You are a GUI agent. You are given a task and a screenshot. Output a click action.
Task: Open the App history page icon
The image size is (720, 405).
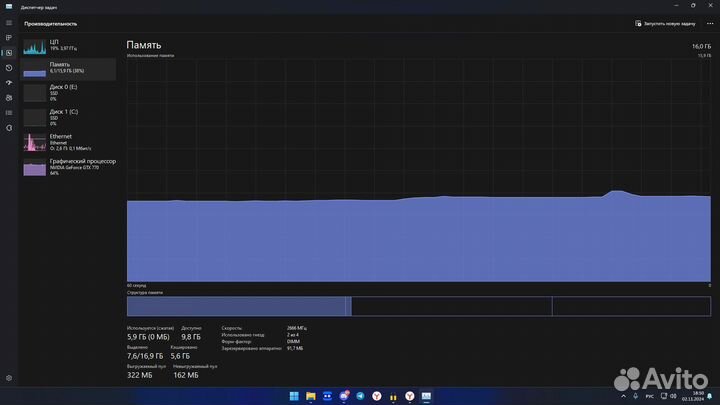[9, 68]
